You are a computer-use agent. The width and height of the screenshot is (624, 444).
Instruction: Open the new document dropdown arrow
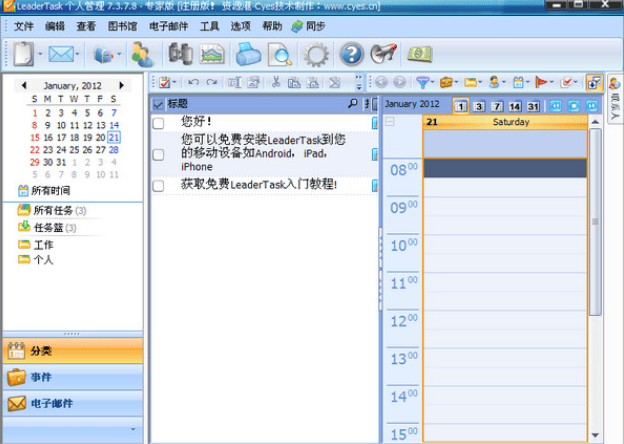[x=39, y=55]
